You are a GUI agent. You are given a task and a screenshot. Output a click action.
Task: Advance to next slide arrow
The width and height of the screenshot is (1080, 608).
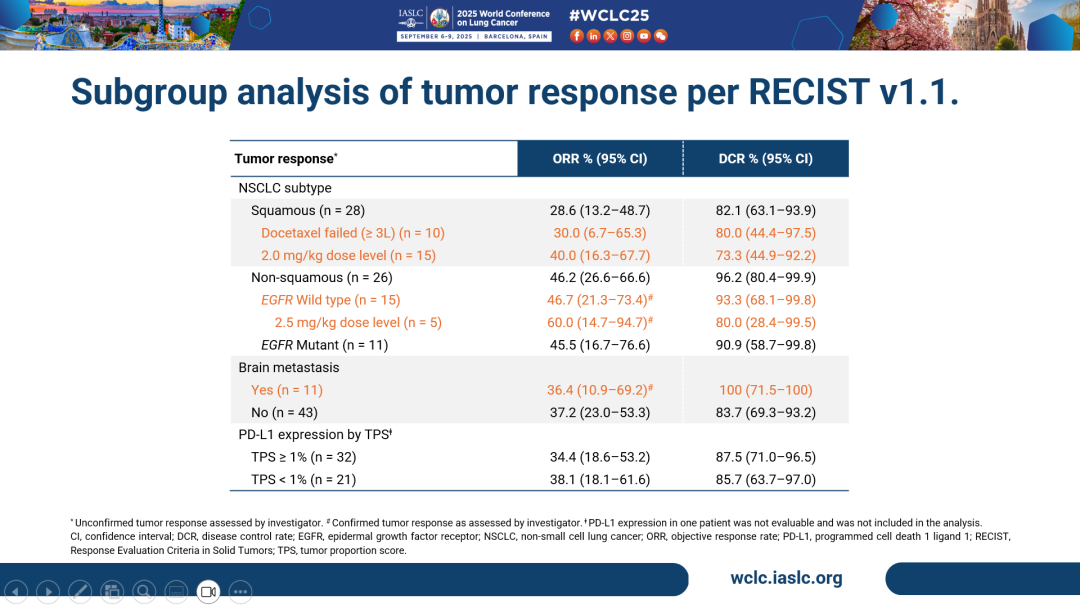(x=48, y=592)
